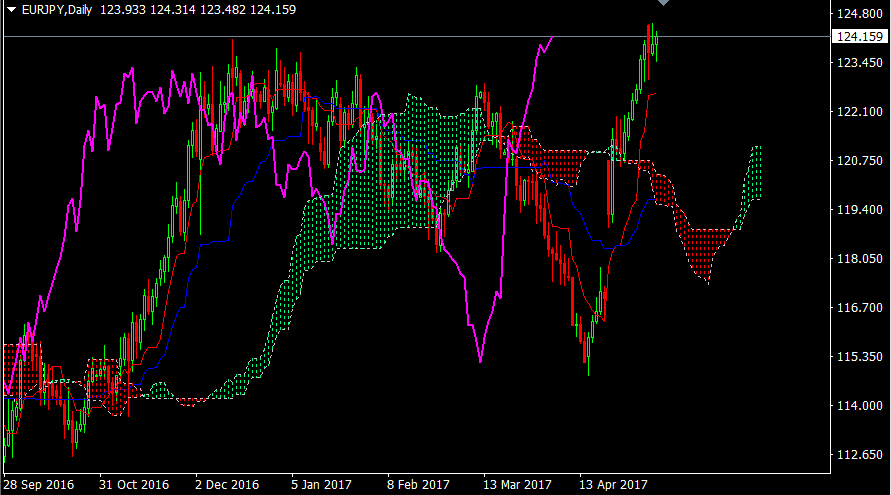Viewport: 891px width, 495px height.
Task: Click the 118.050 level on price axis
Action: pos(860,259)
